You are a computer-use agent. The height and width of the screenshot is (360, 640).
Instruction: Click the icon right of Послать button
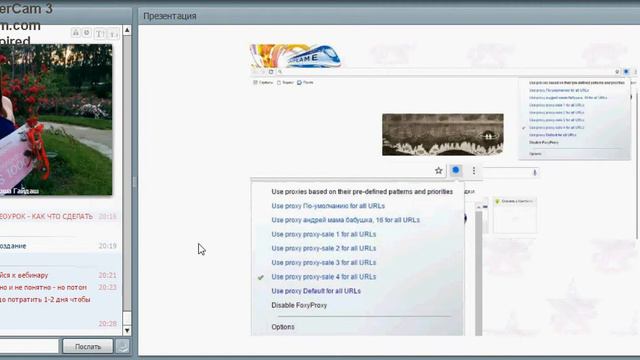click(123, 346)
